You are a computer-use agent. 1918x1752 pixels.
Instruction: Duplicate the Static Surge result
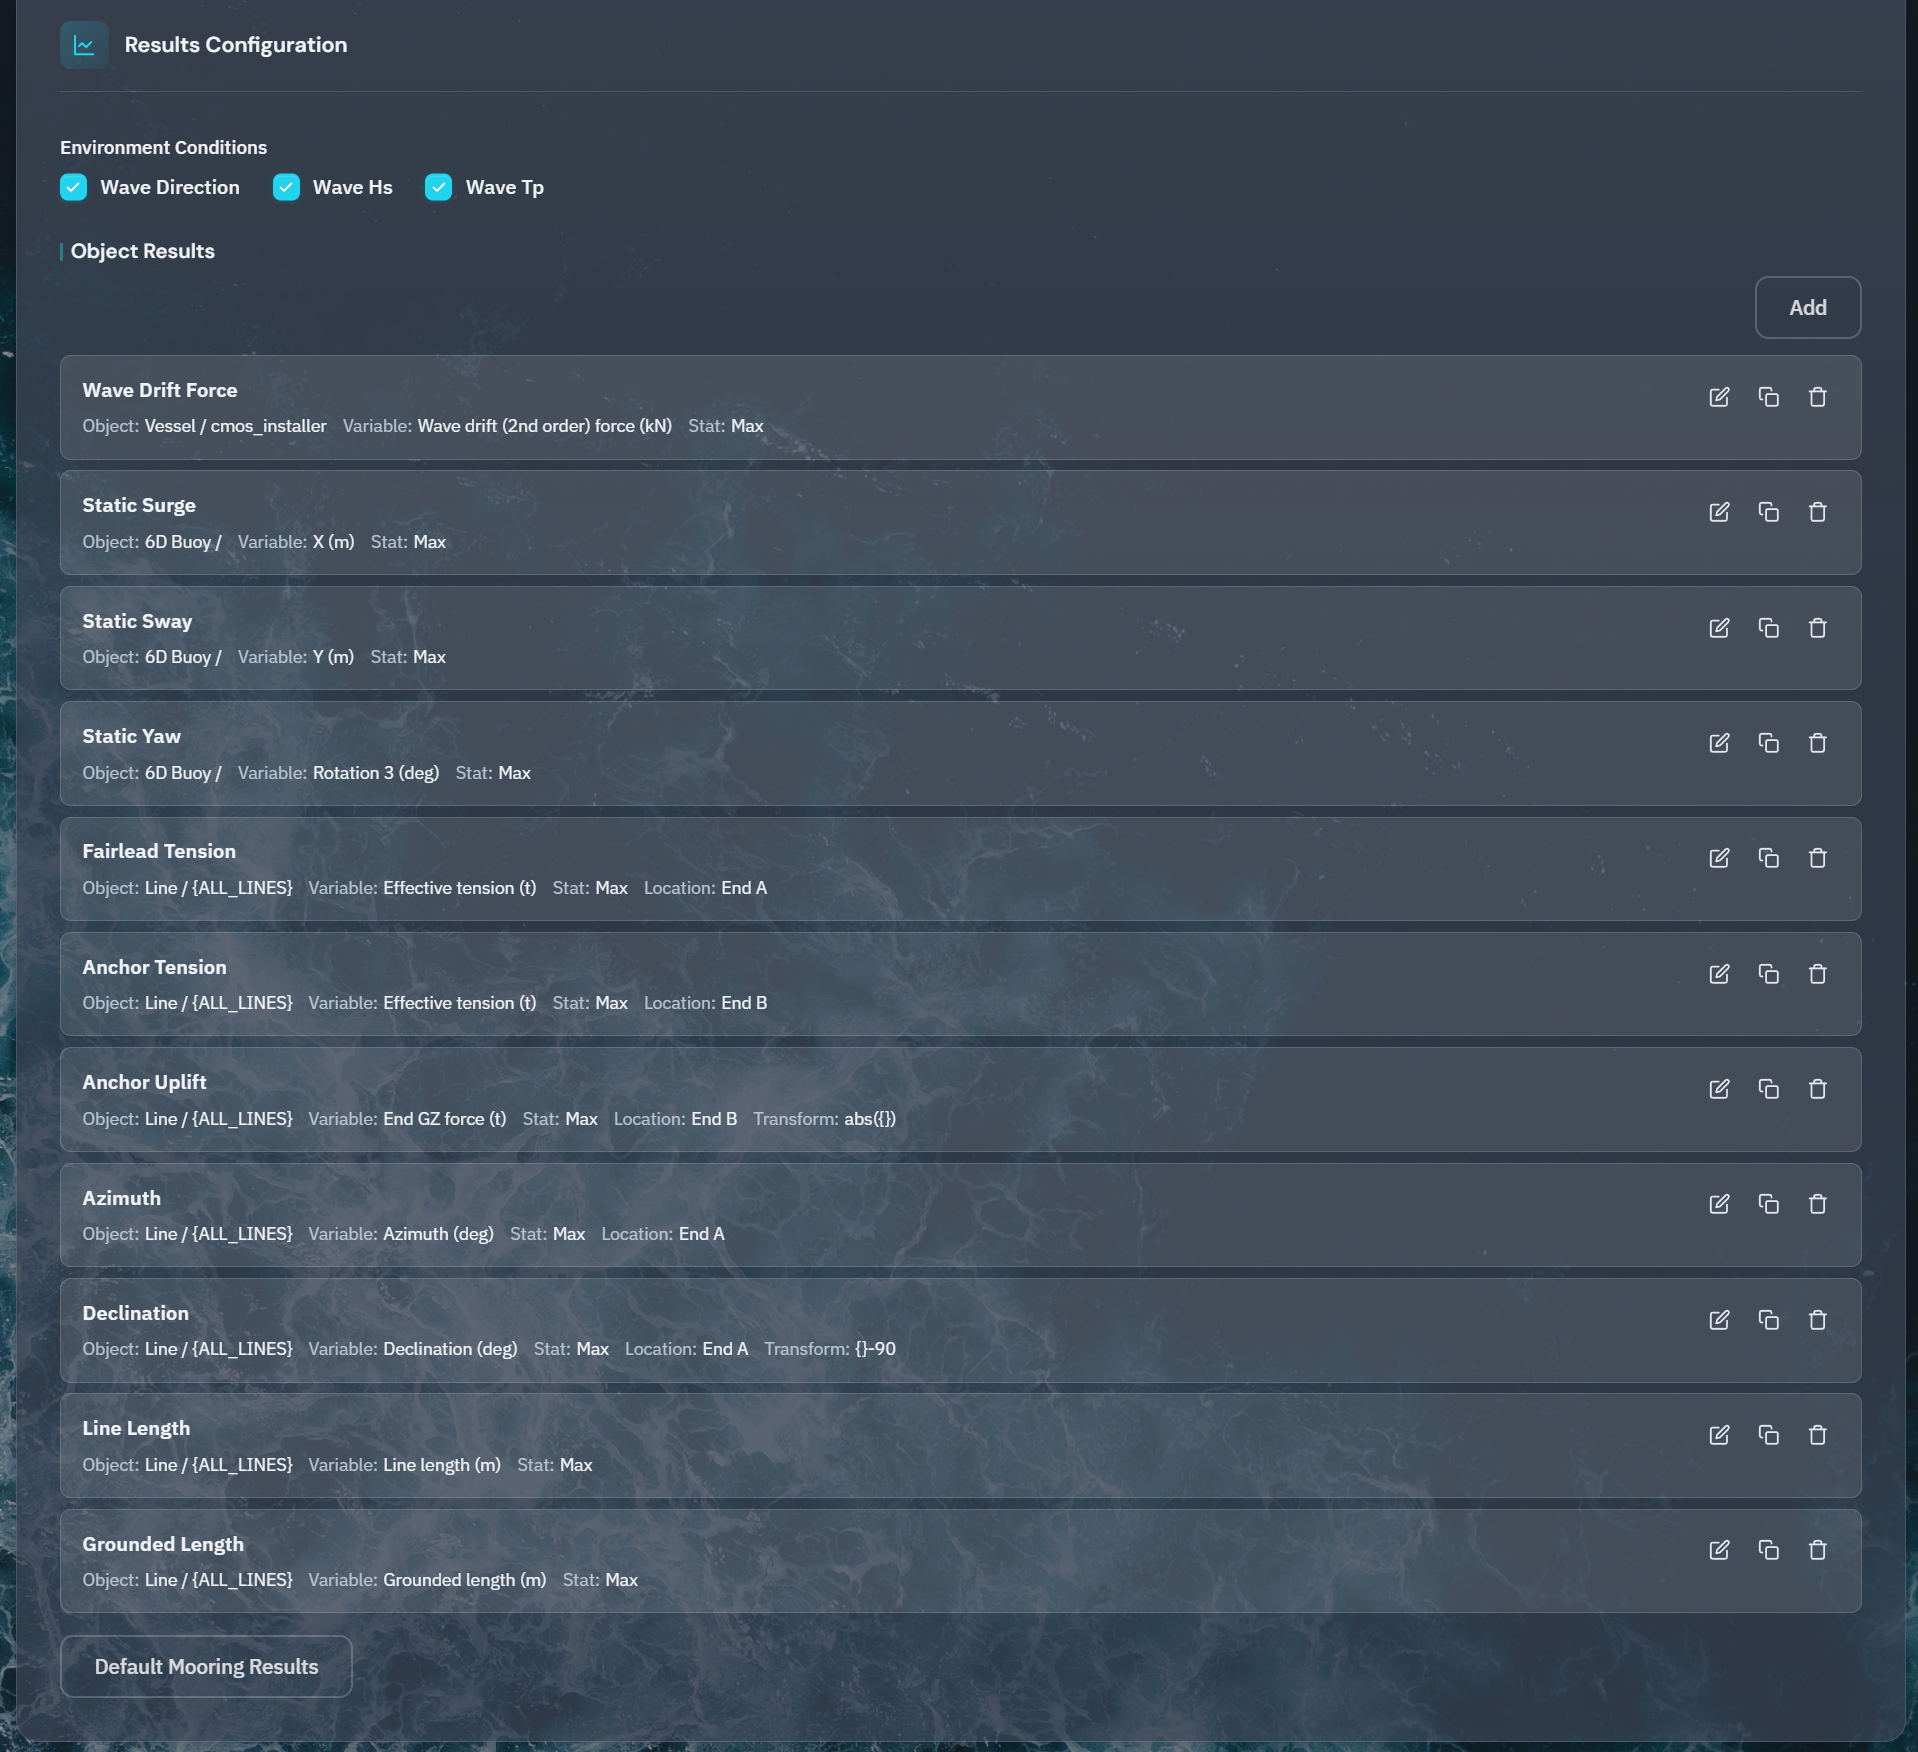pyautogui.click(x=1768, y=512)
